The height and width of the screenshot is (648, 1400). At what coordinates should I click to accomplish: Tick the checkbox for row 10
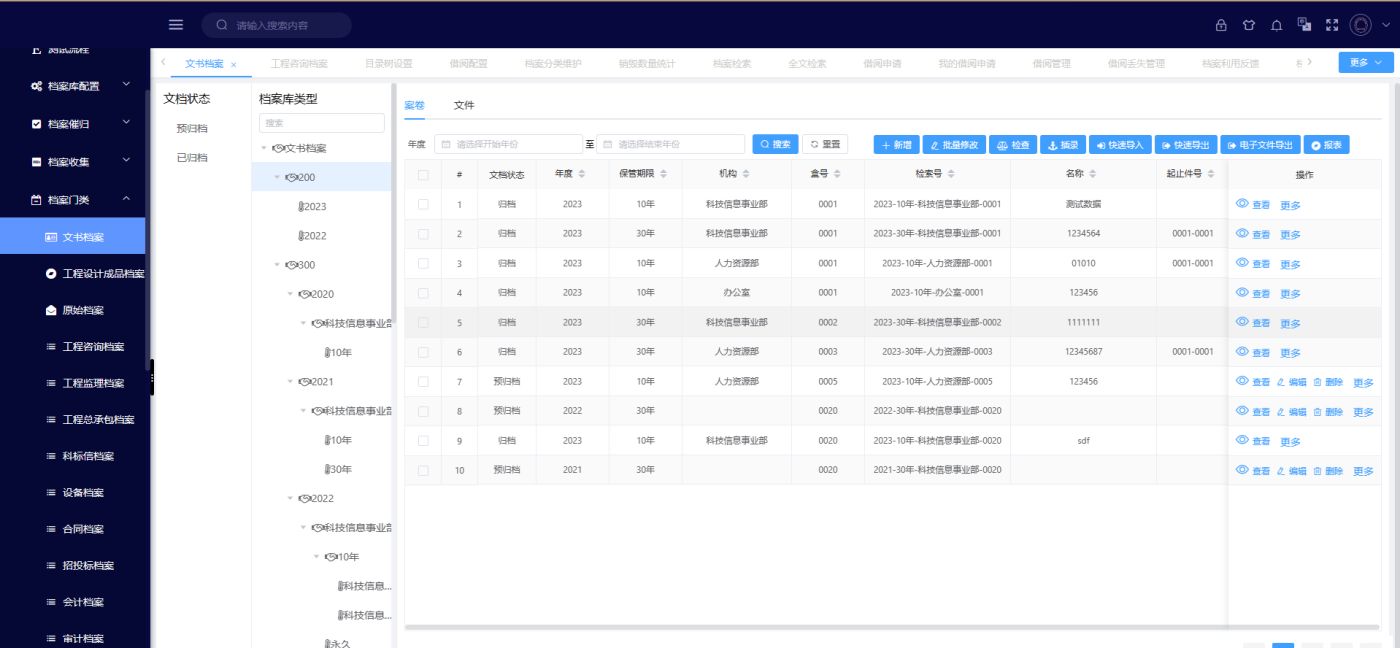(423, 469)
